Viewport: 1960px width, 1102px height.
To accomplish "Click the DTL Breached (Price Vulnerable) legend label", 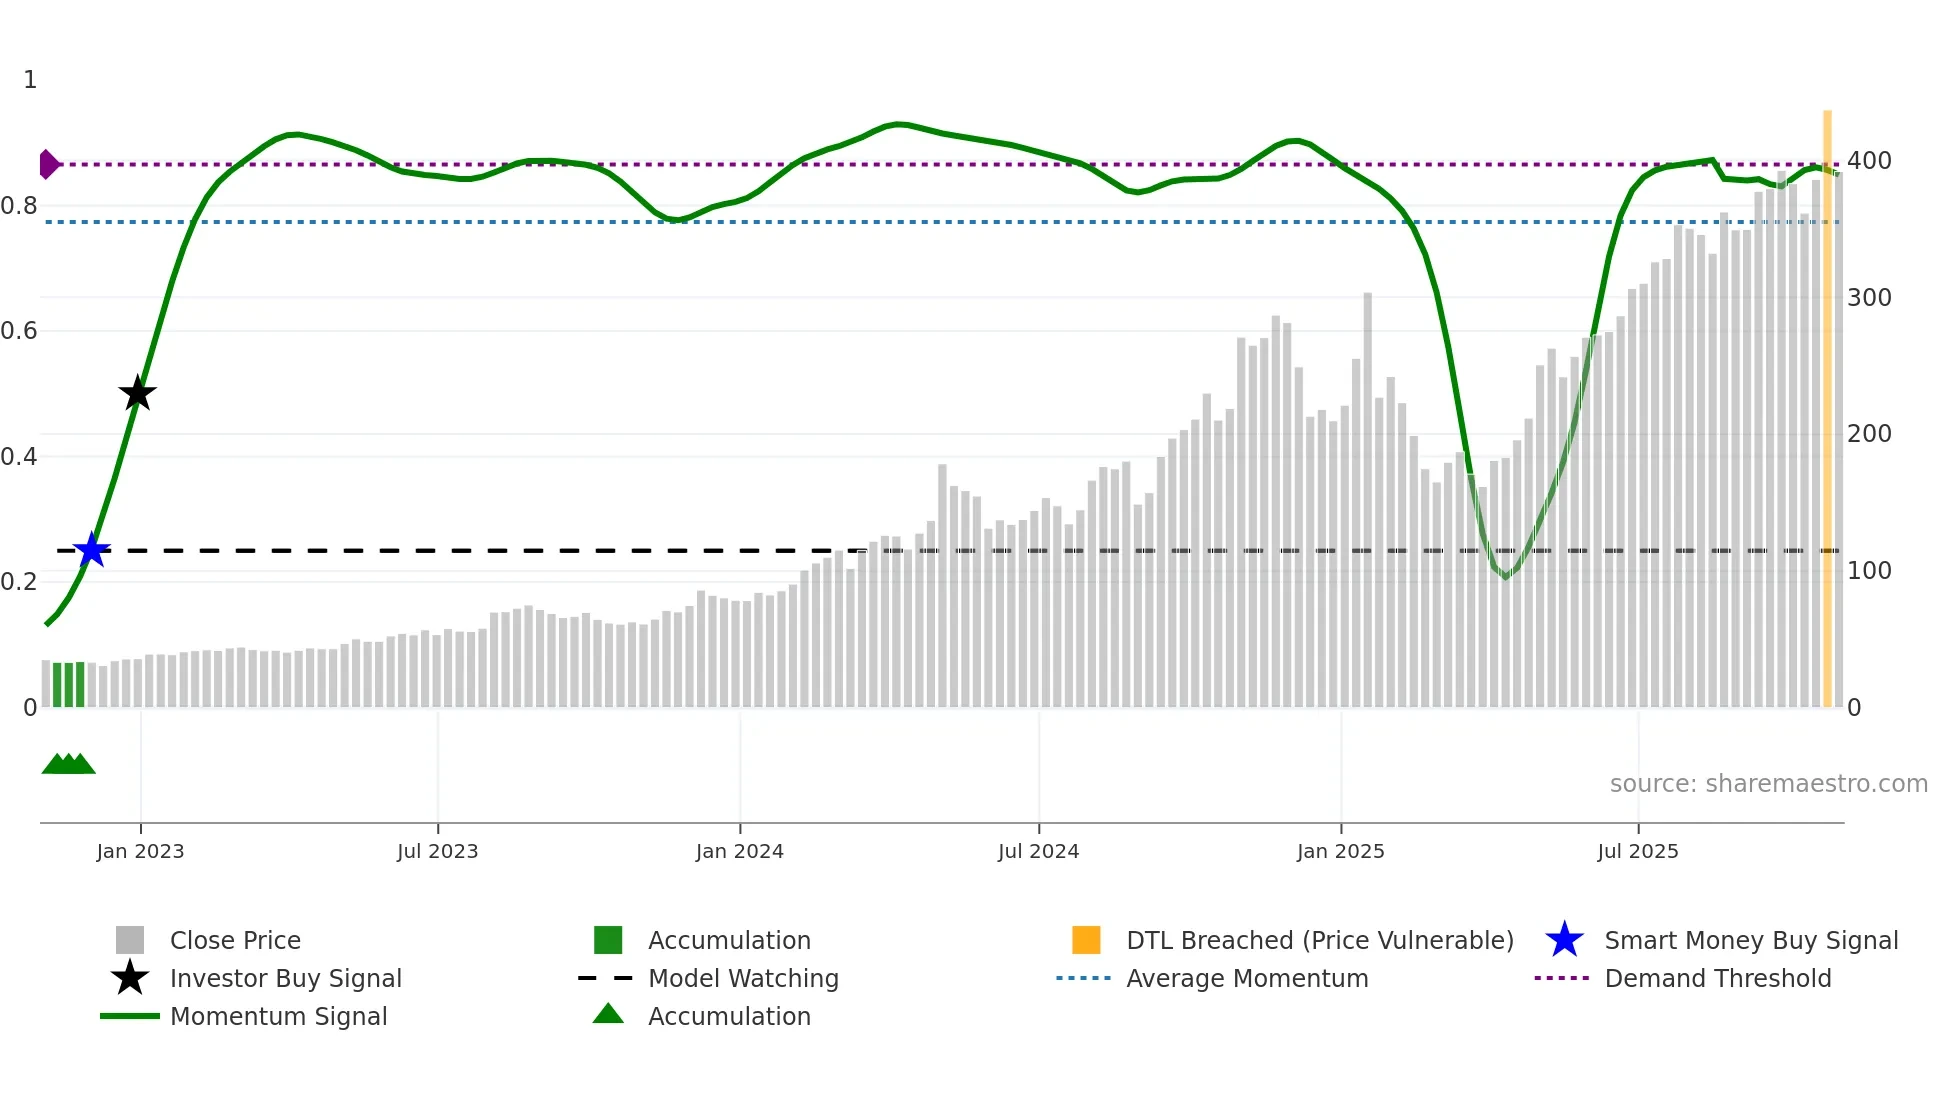I will click(x=1320, y=941).
